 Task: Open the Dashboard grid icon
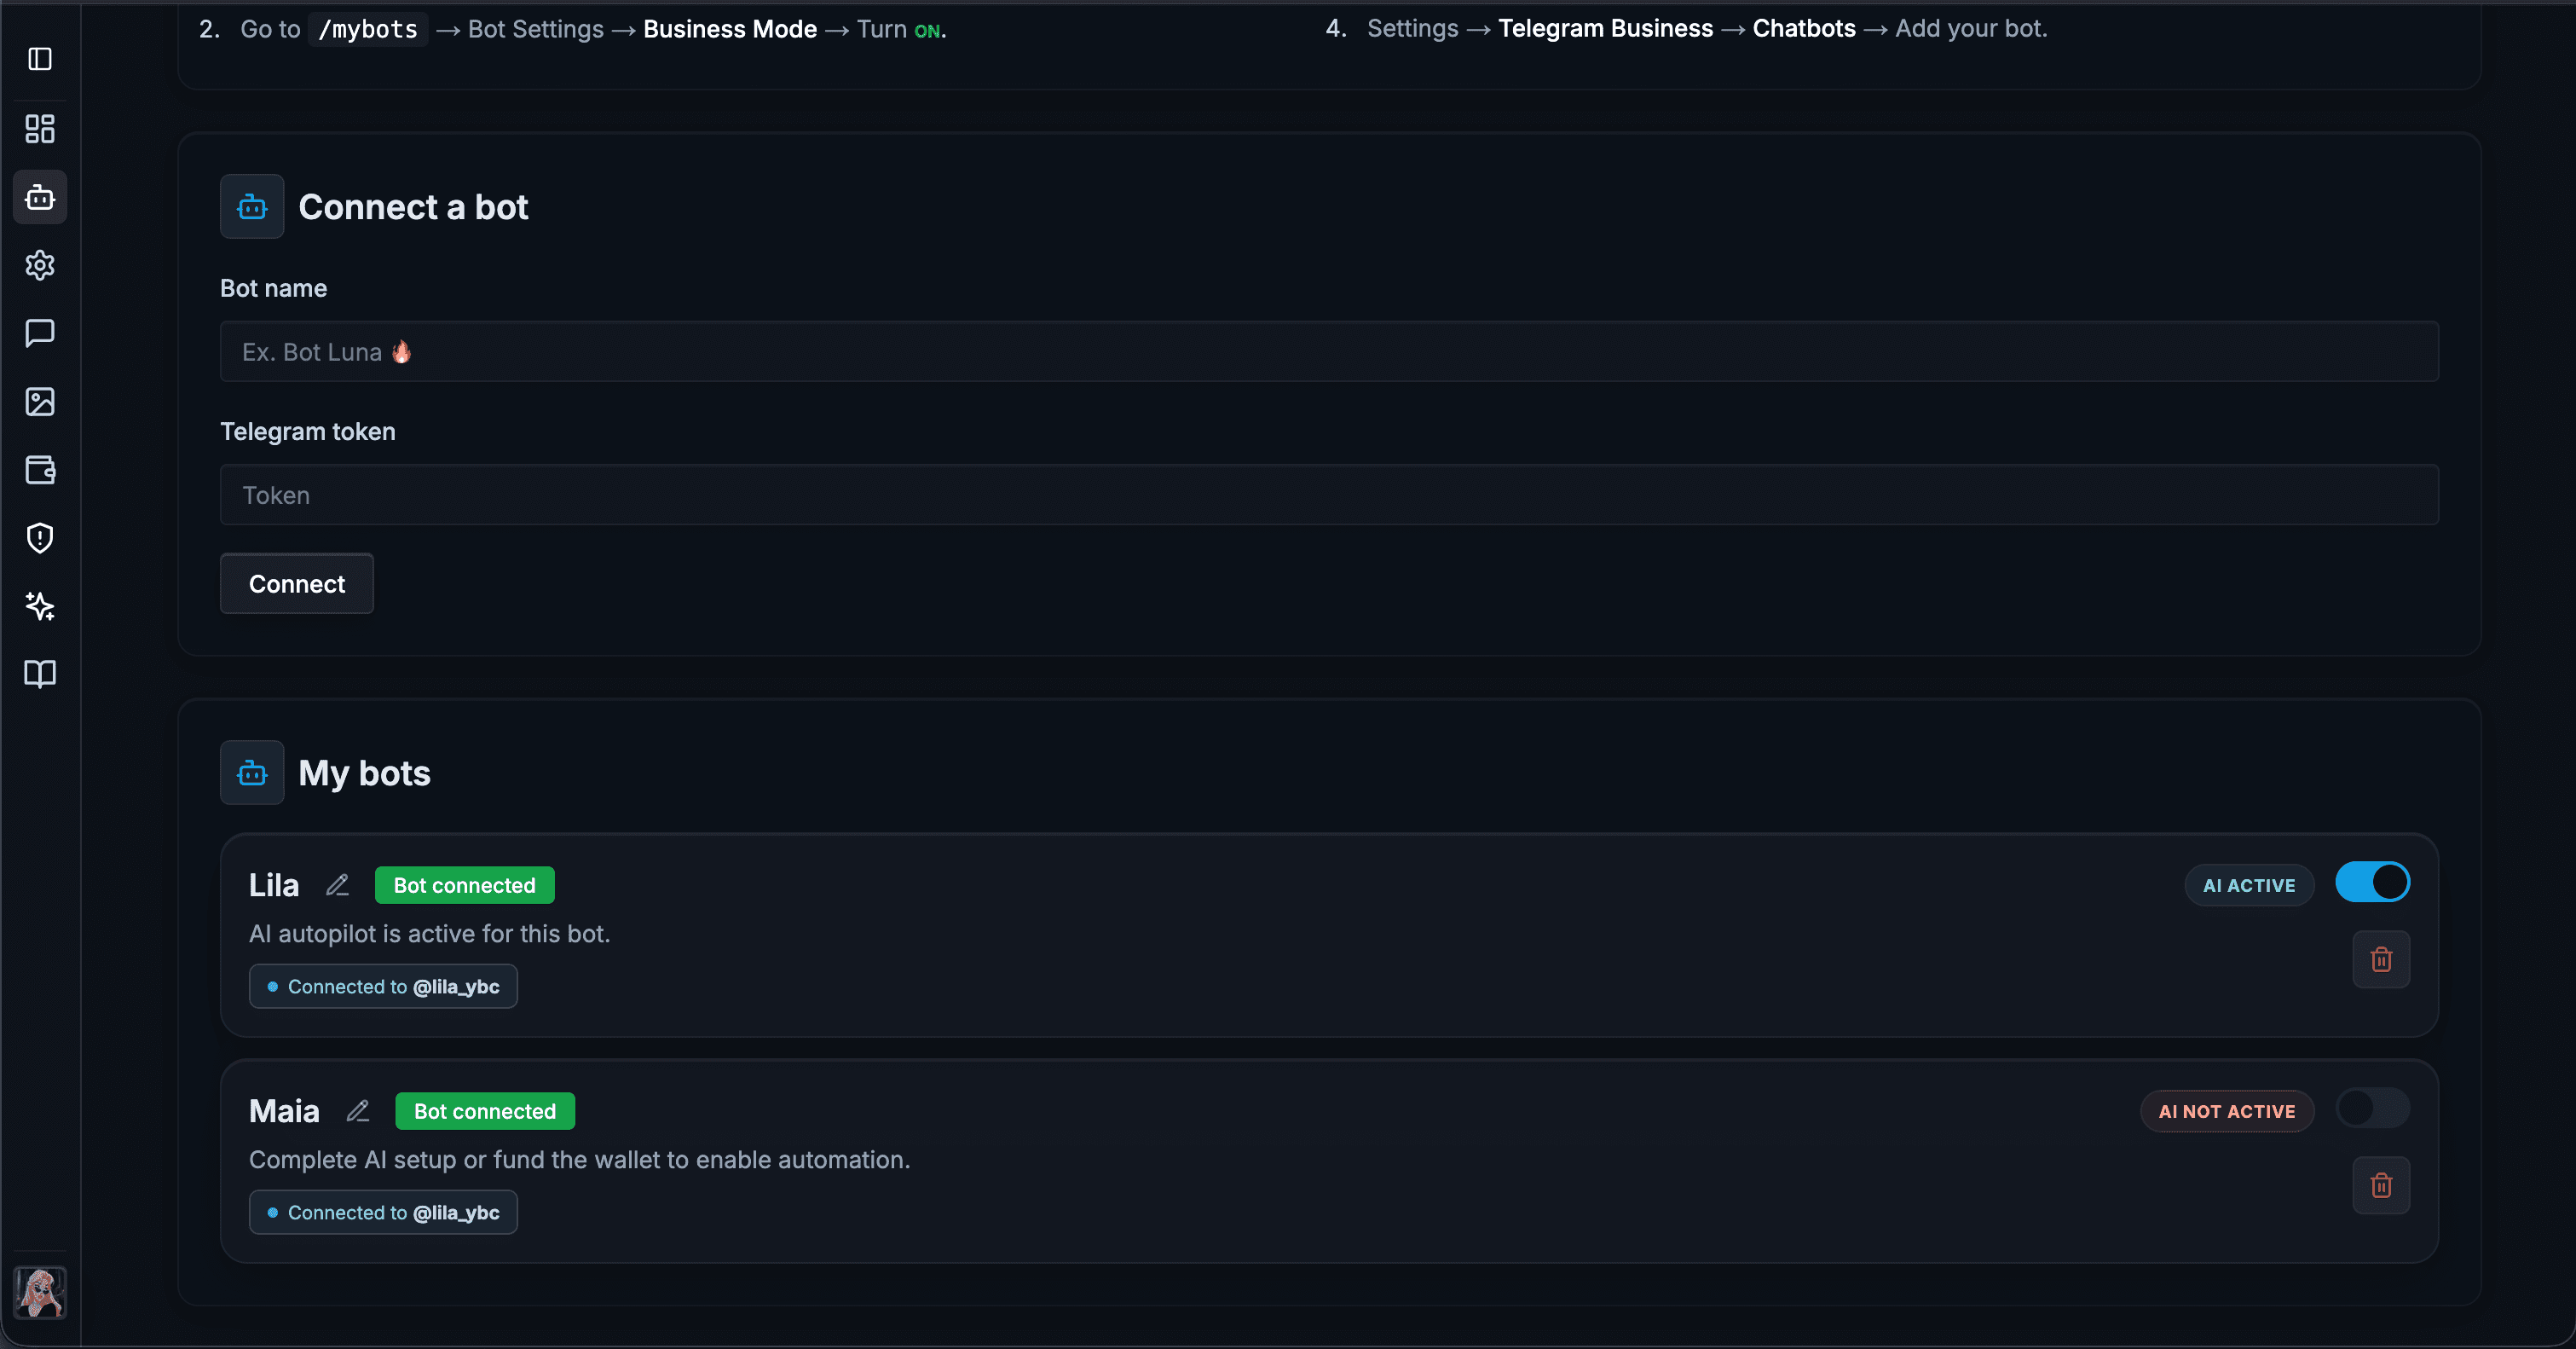(40, 129)
